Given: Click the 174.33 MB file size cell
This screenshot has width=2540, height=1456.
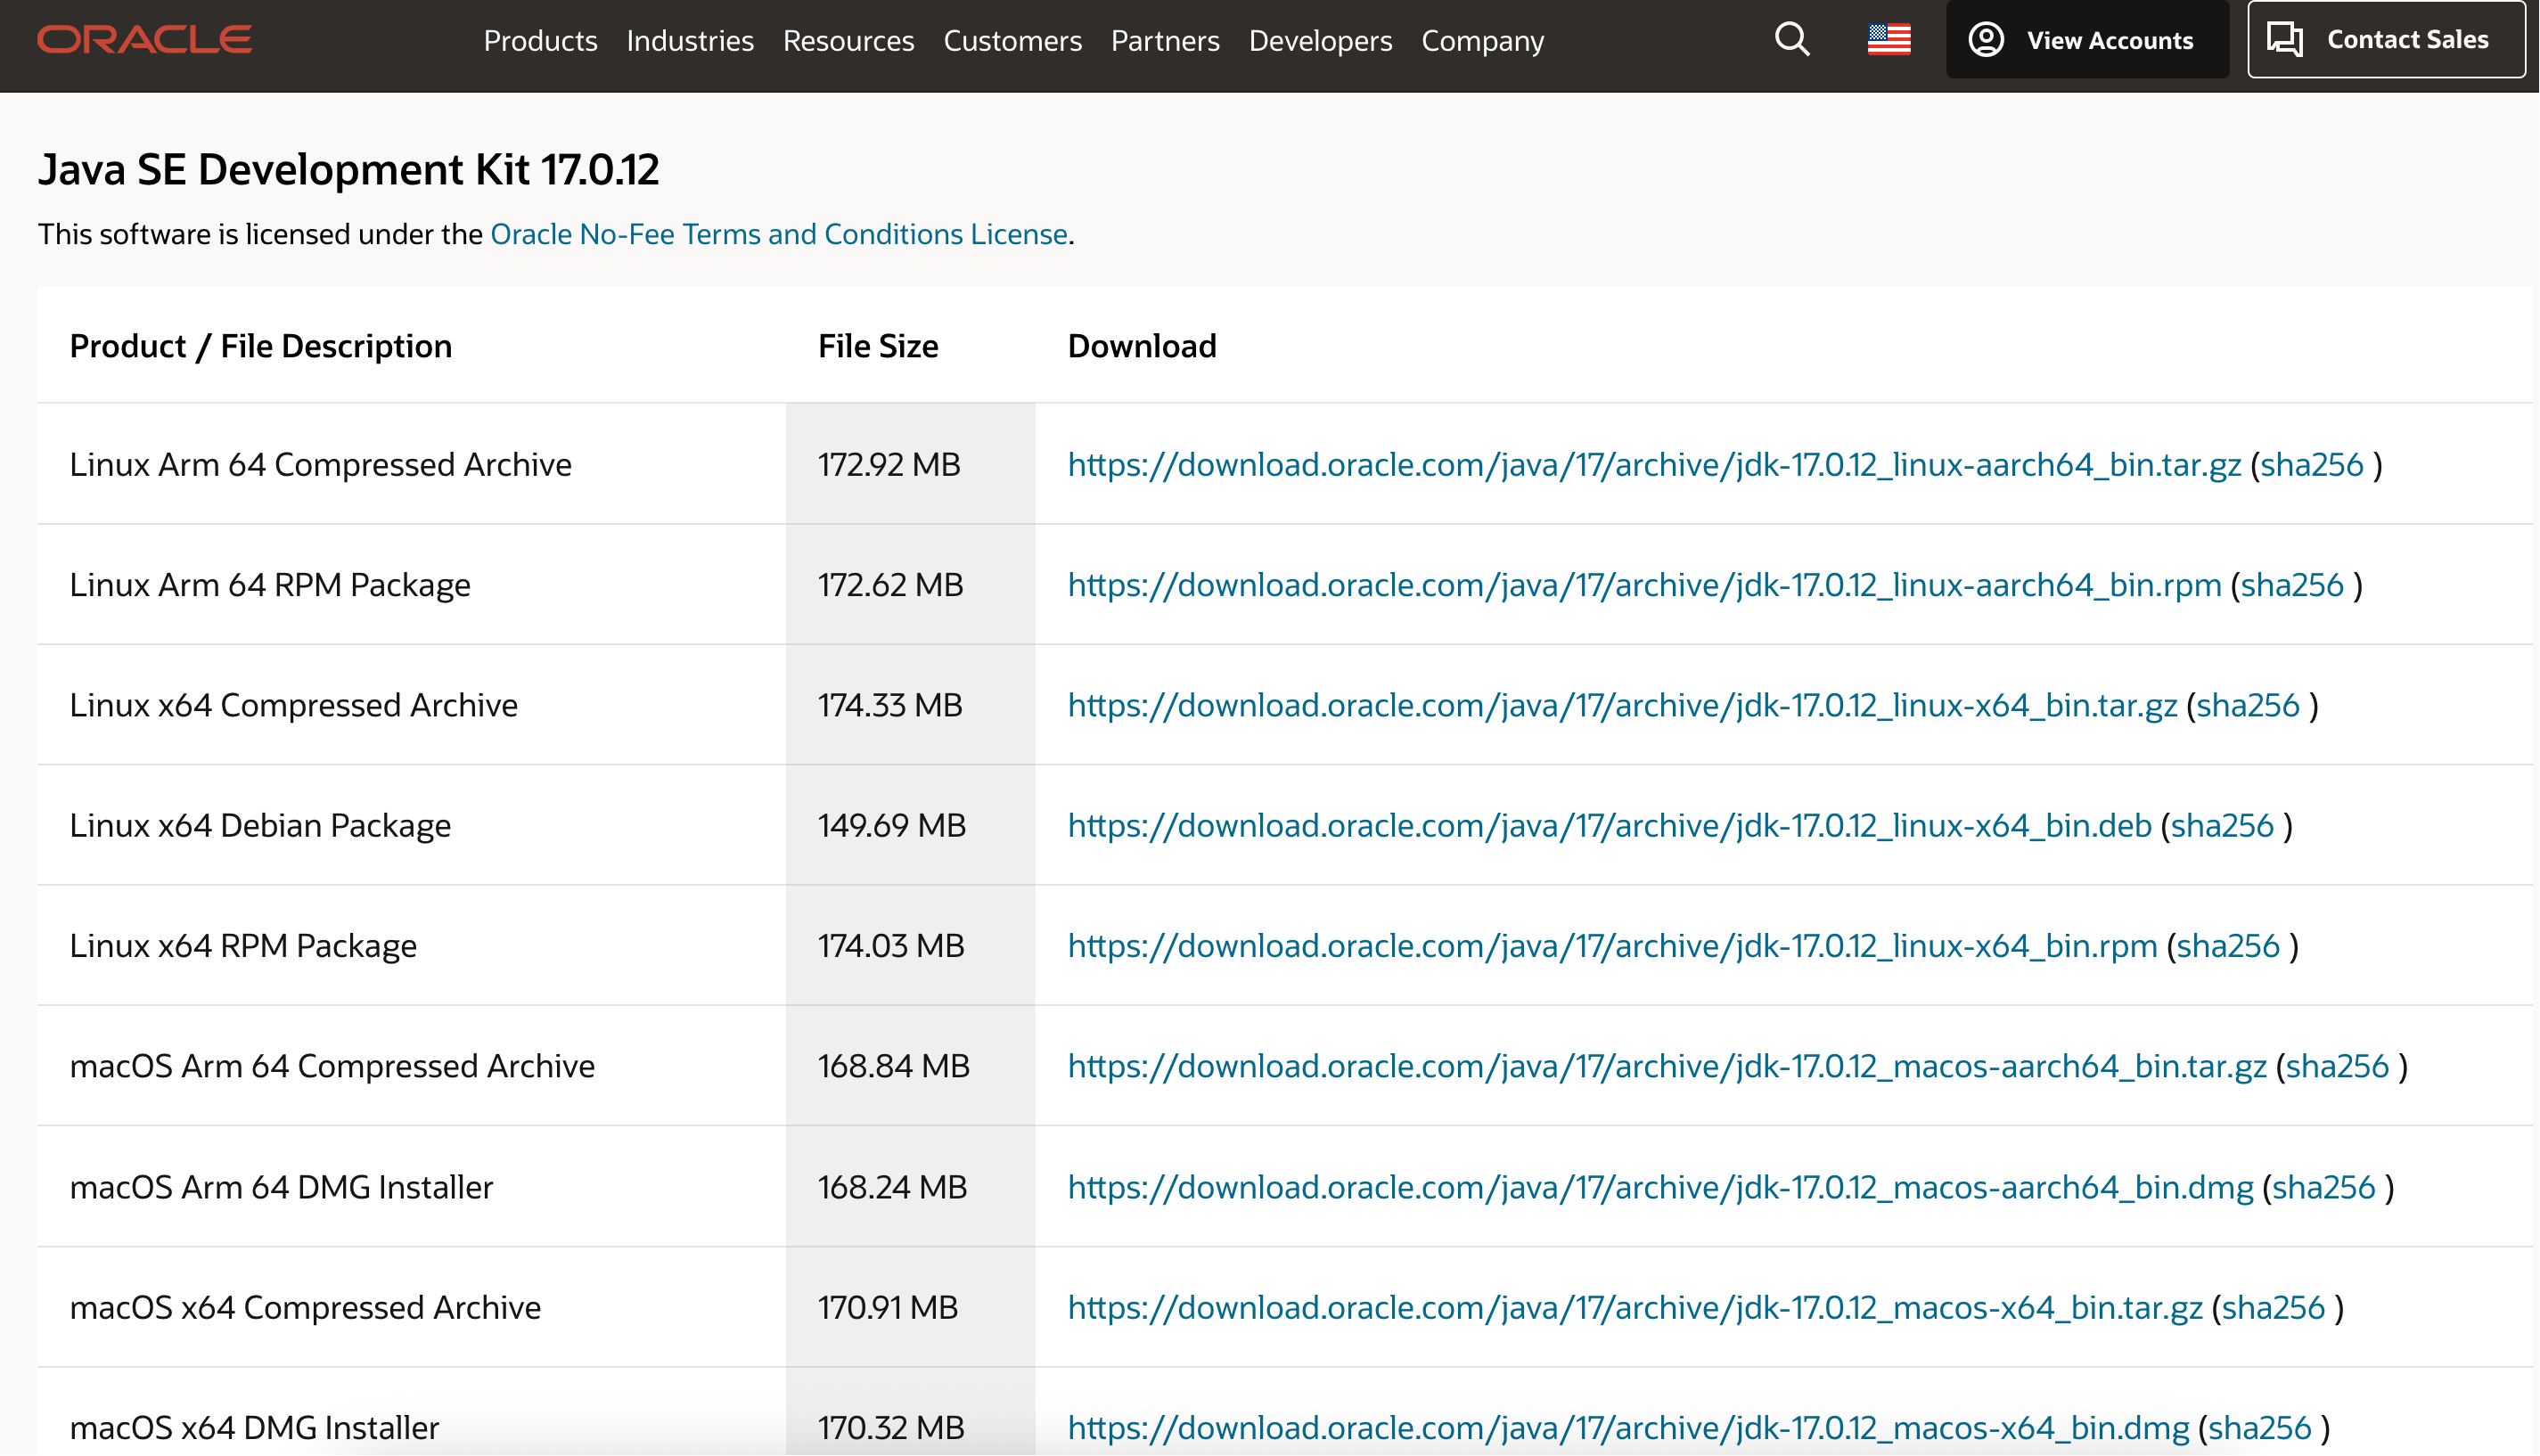Looking at the screenshot, I should (910, 705).
